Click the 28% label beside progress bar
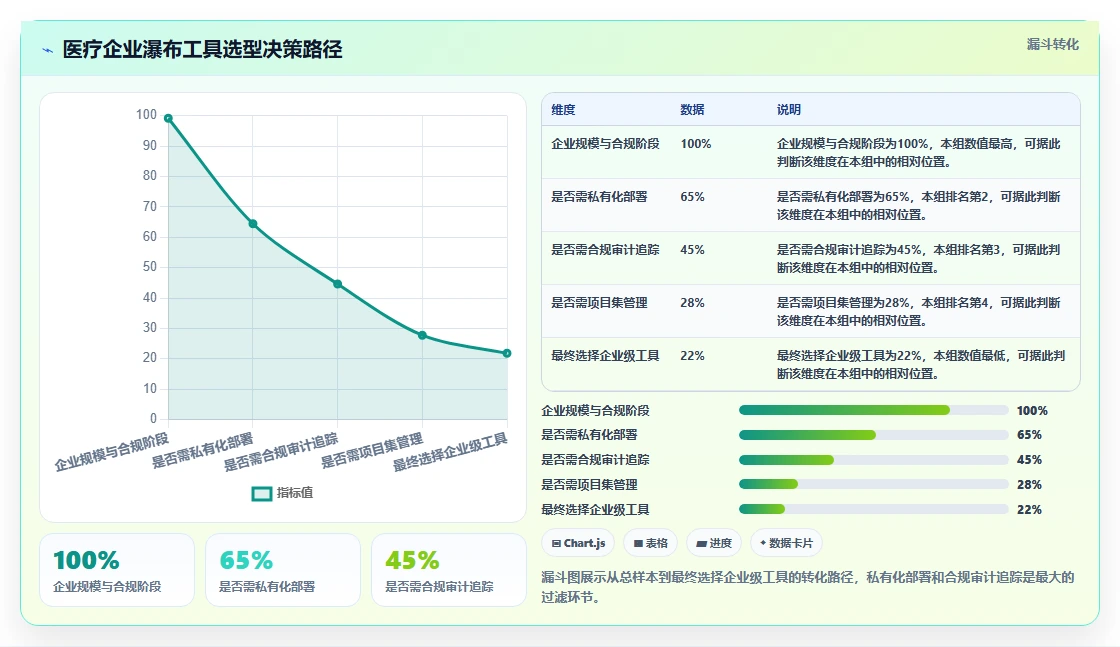 click(x=1029, y=485)
